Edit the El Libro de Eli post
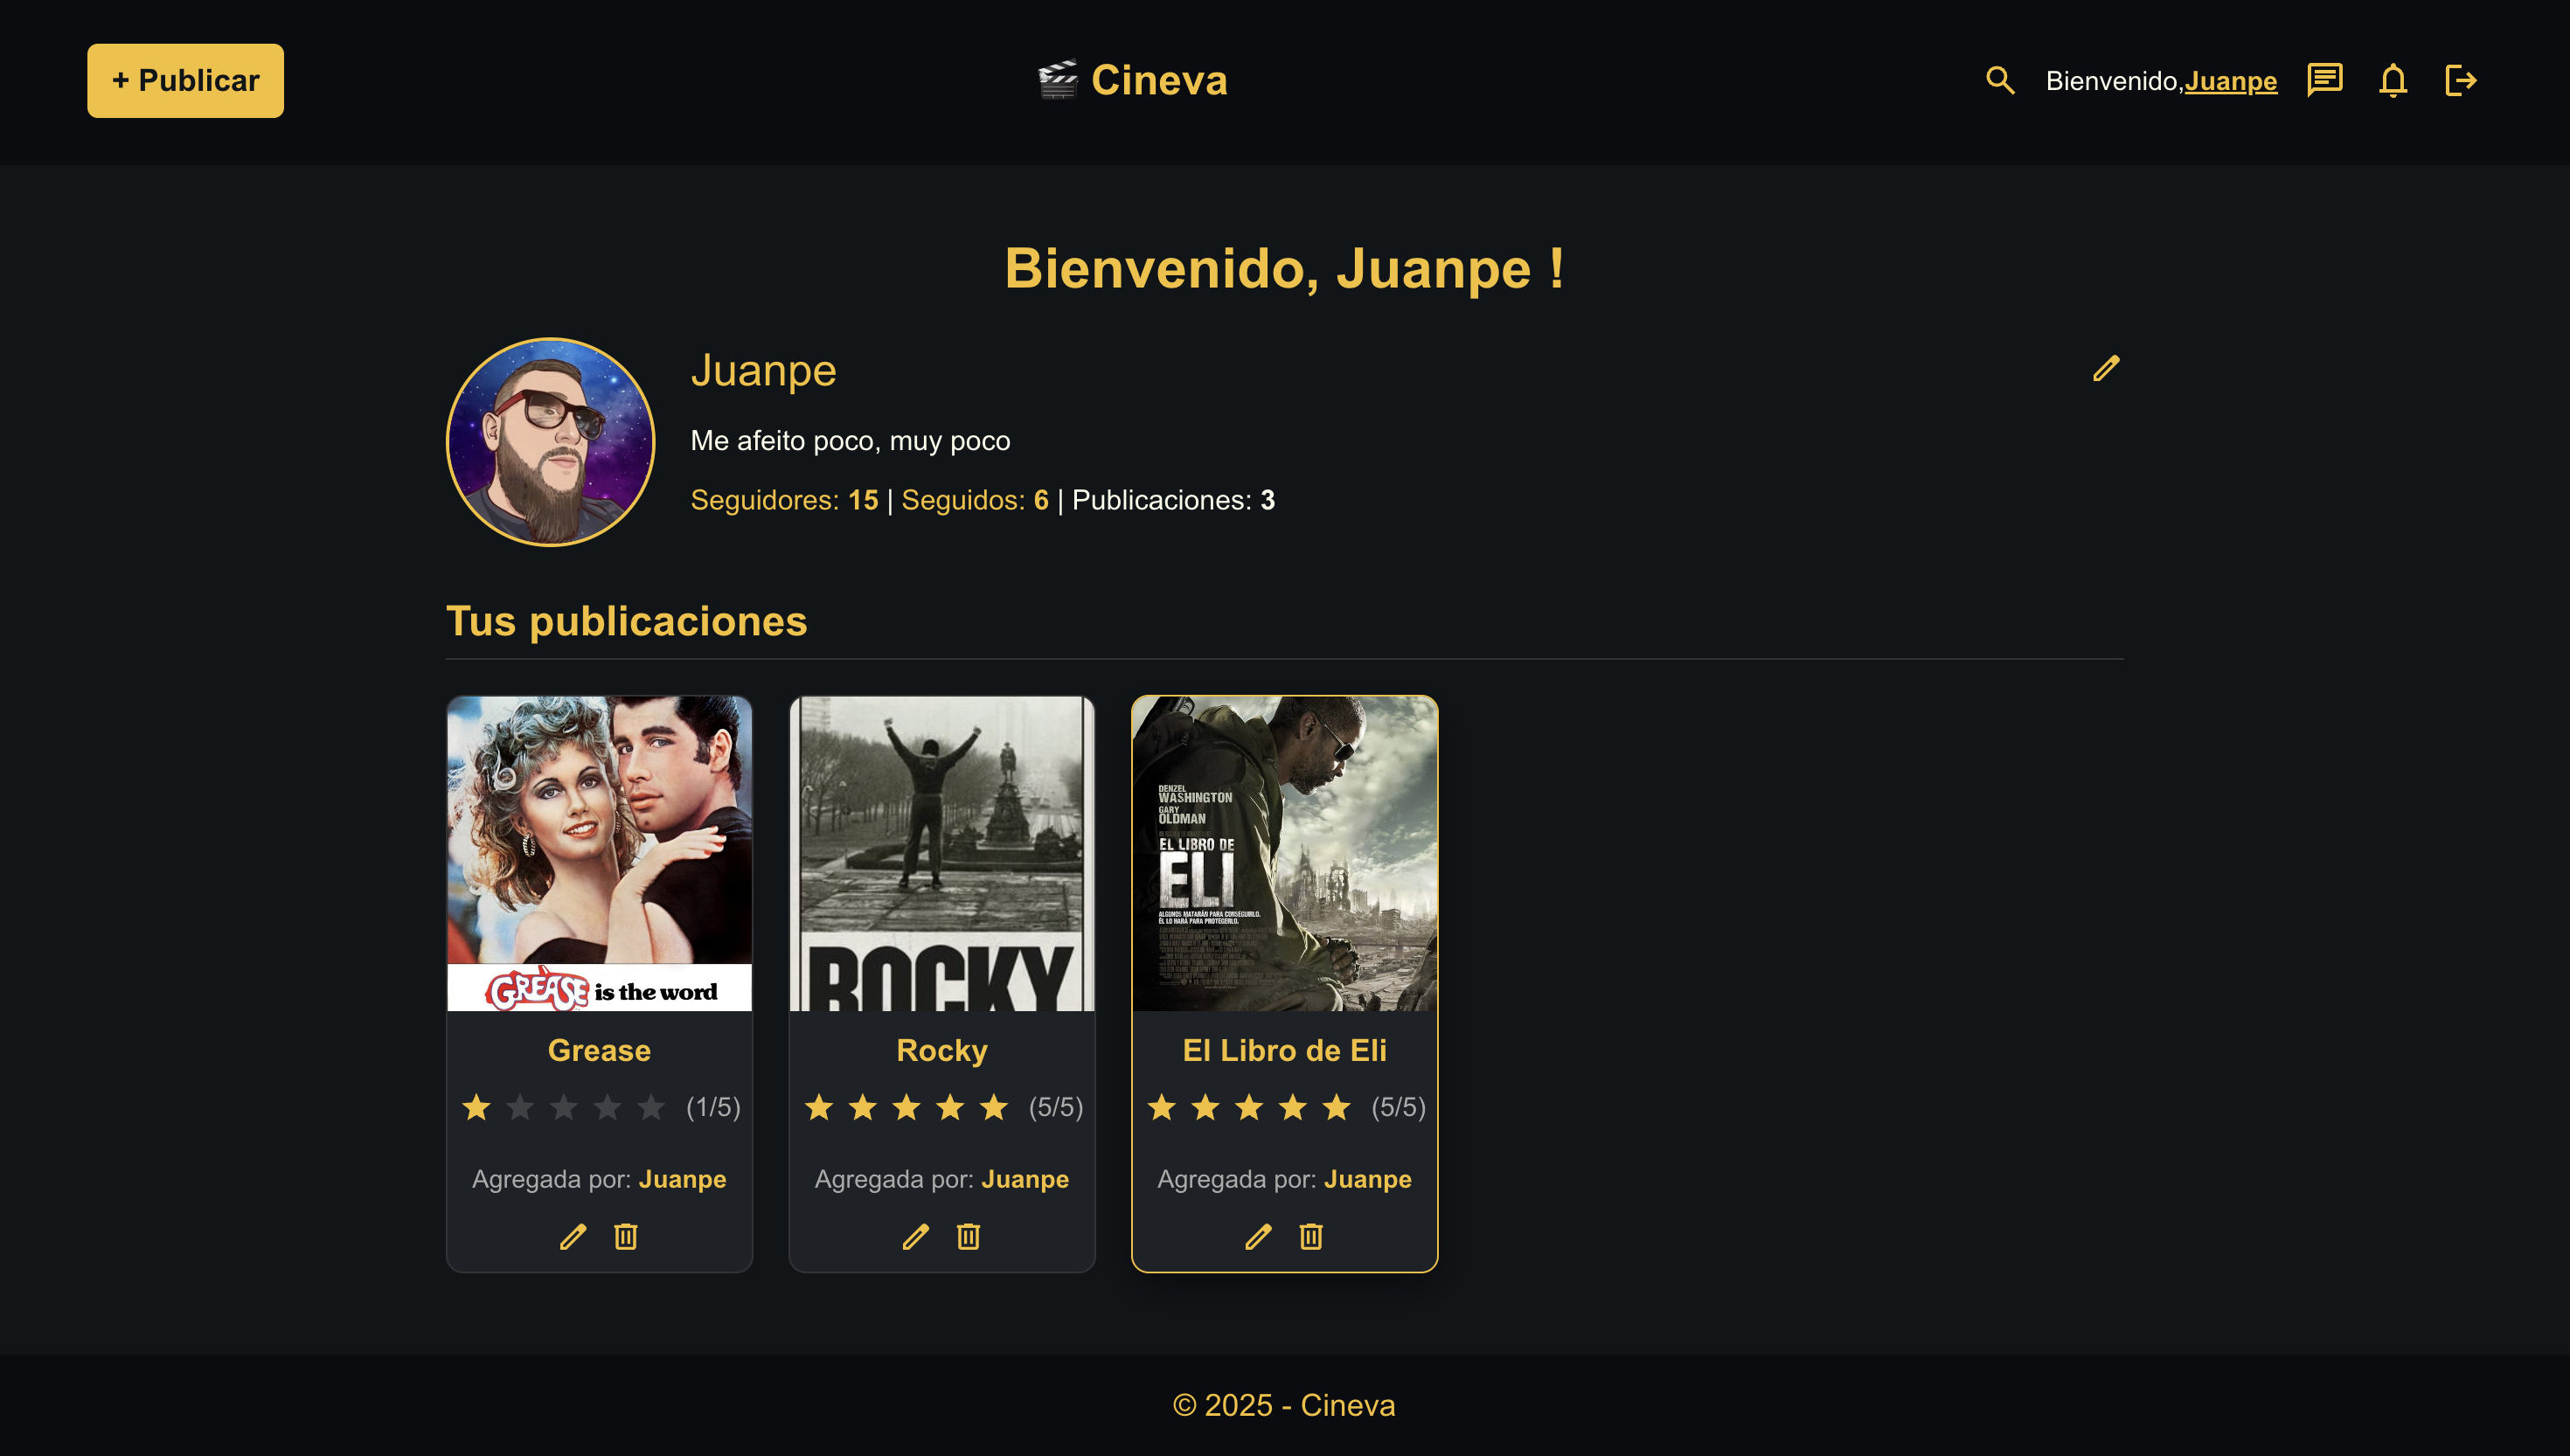 [x=1258, y=1237]
